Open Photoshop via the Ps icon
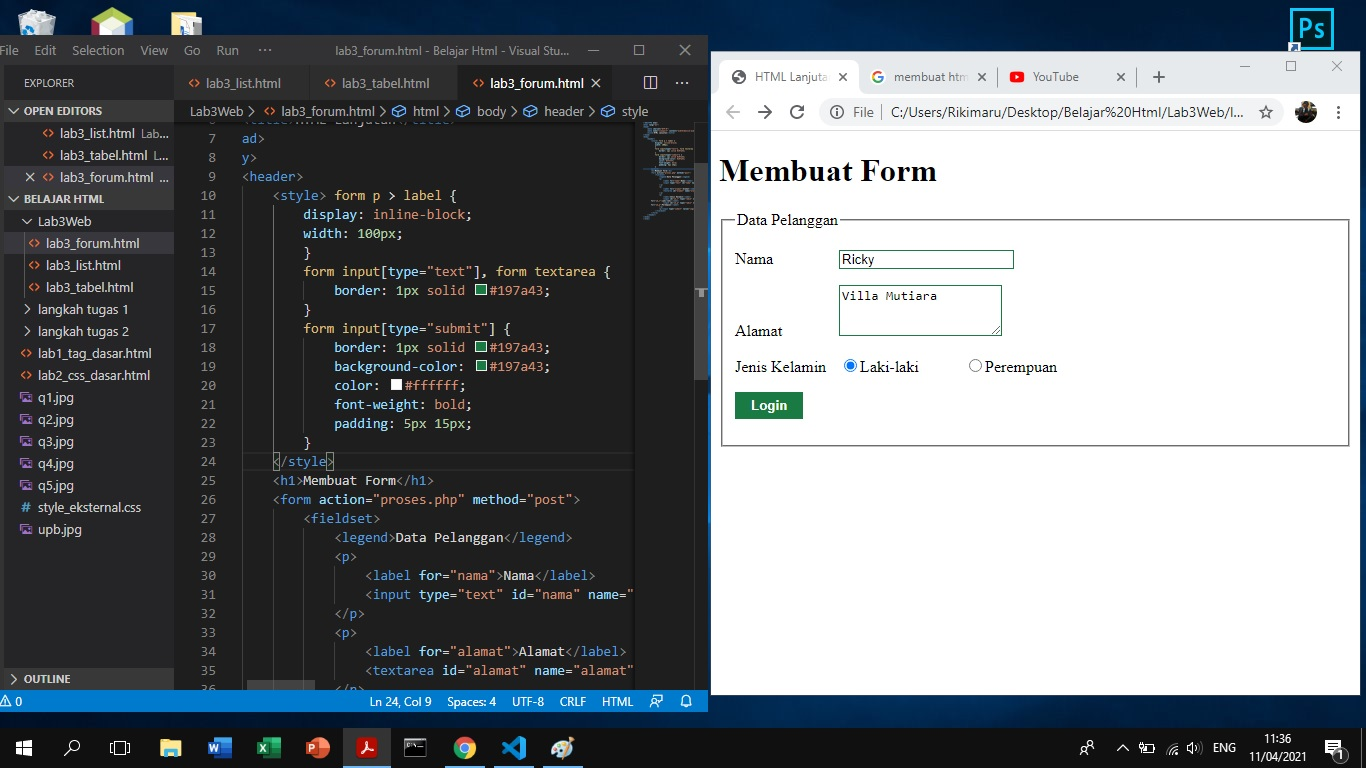The height and width of the screenshot is (768, 1366). click(1311, 30)
